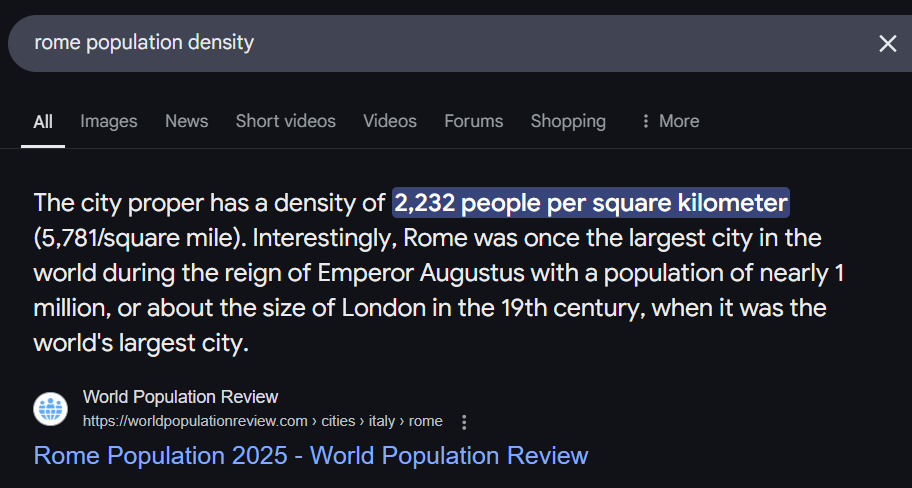Go to the Videos tab
The width and height of the screenshot is (912, 488).
[x=390, y=121]
